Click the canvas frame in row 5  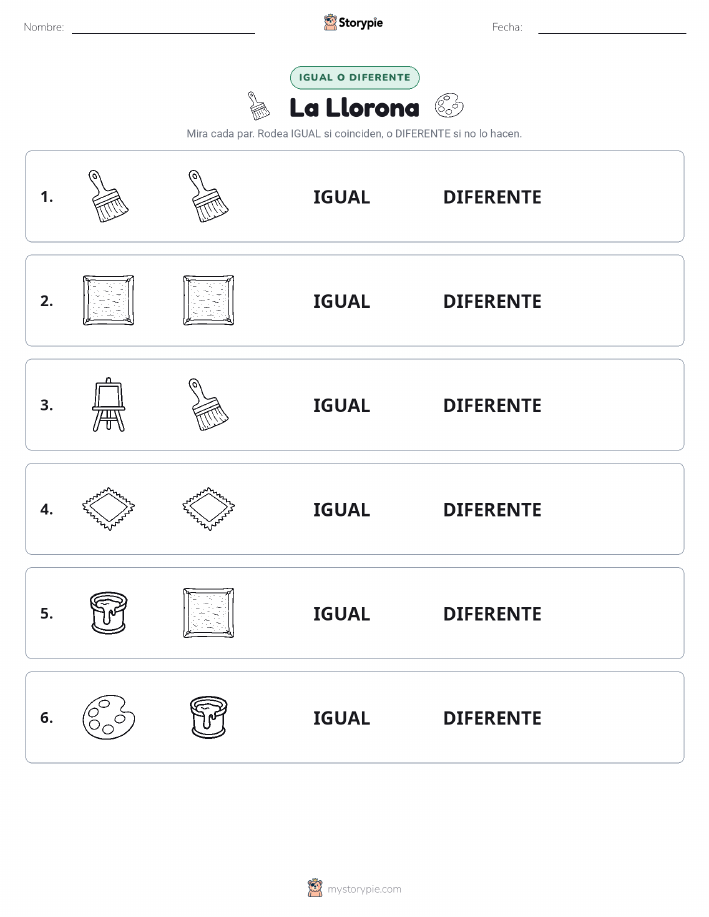(x=209, y=613)
